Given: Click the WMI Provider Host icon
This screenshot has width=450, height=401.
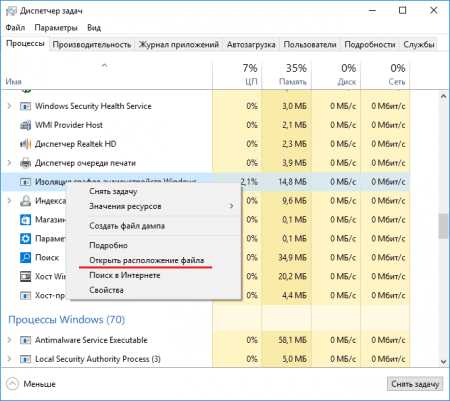Looking at the screenshot, I should [x=25, y=125].
